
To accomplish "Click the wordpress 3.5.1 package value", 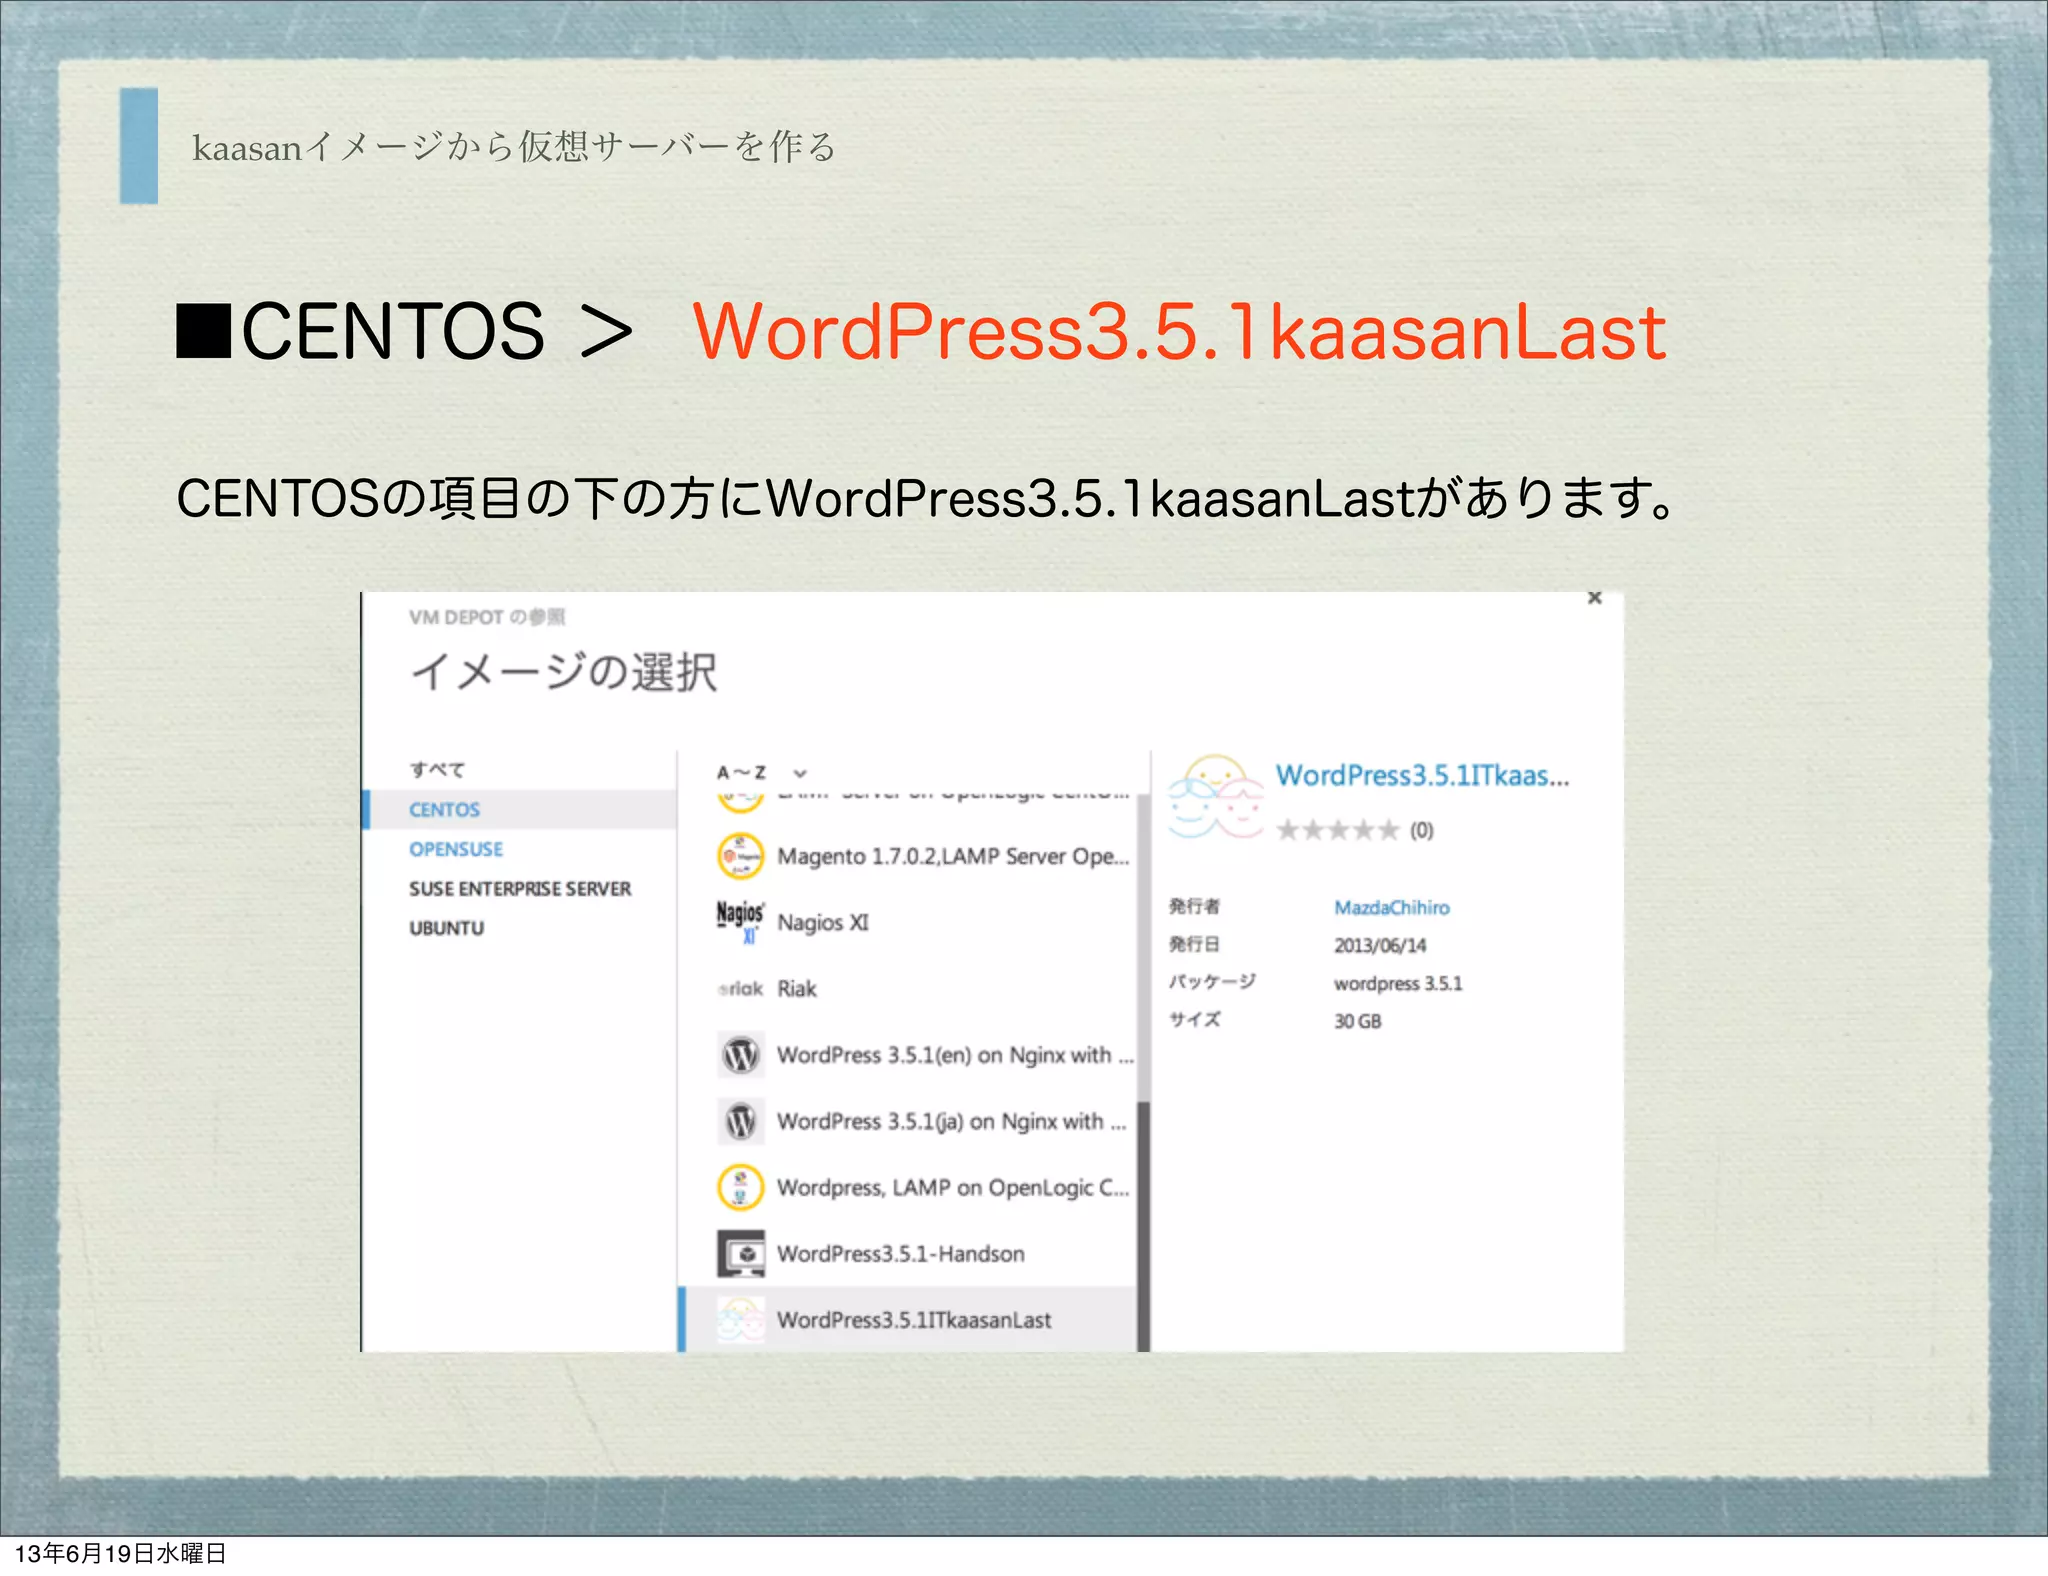I will (1397, 983).
